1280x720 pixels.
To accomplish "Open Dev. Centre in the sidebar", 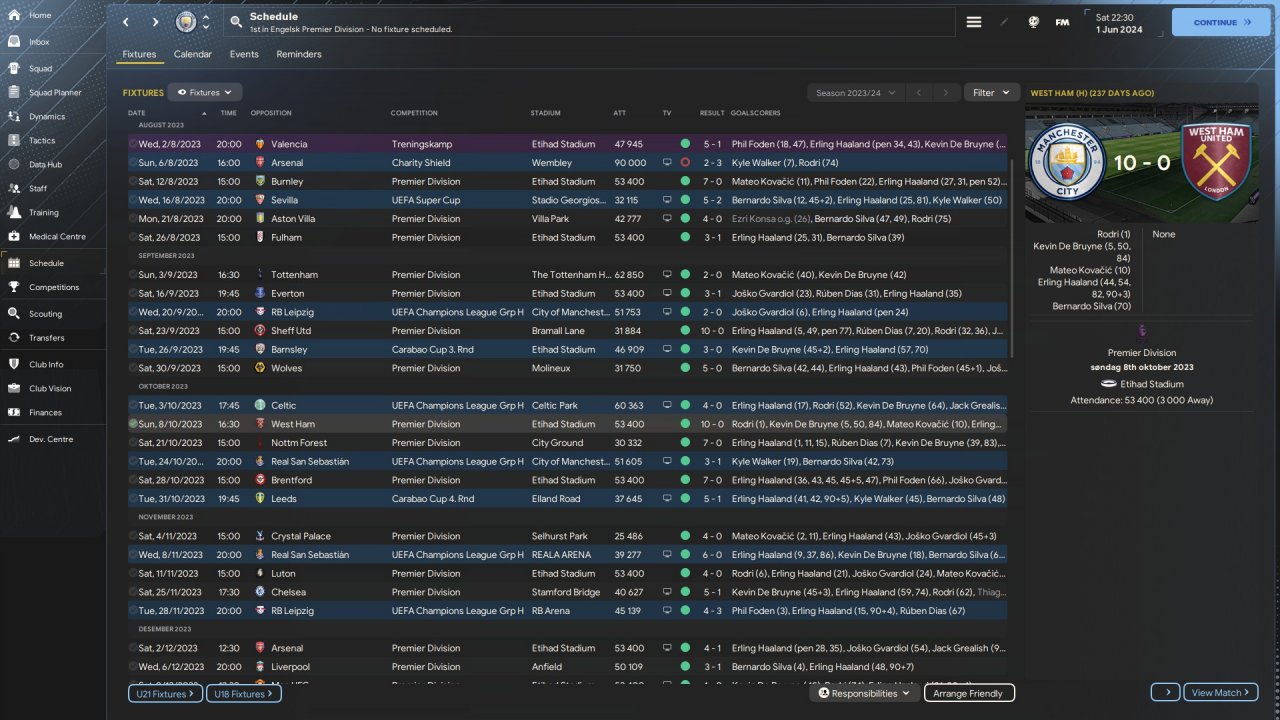I will pos(51,439).
